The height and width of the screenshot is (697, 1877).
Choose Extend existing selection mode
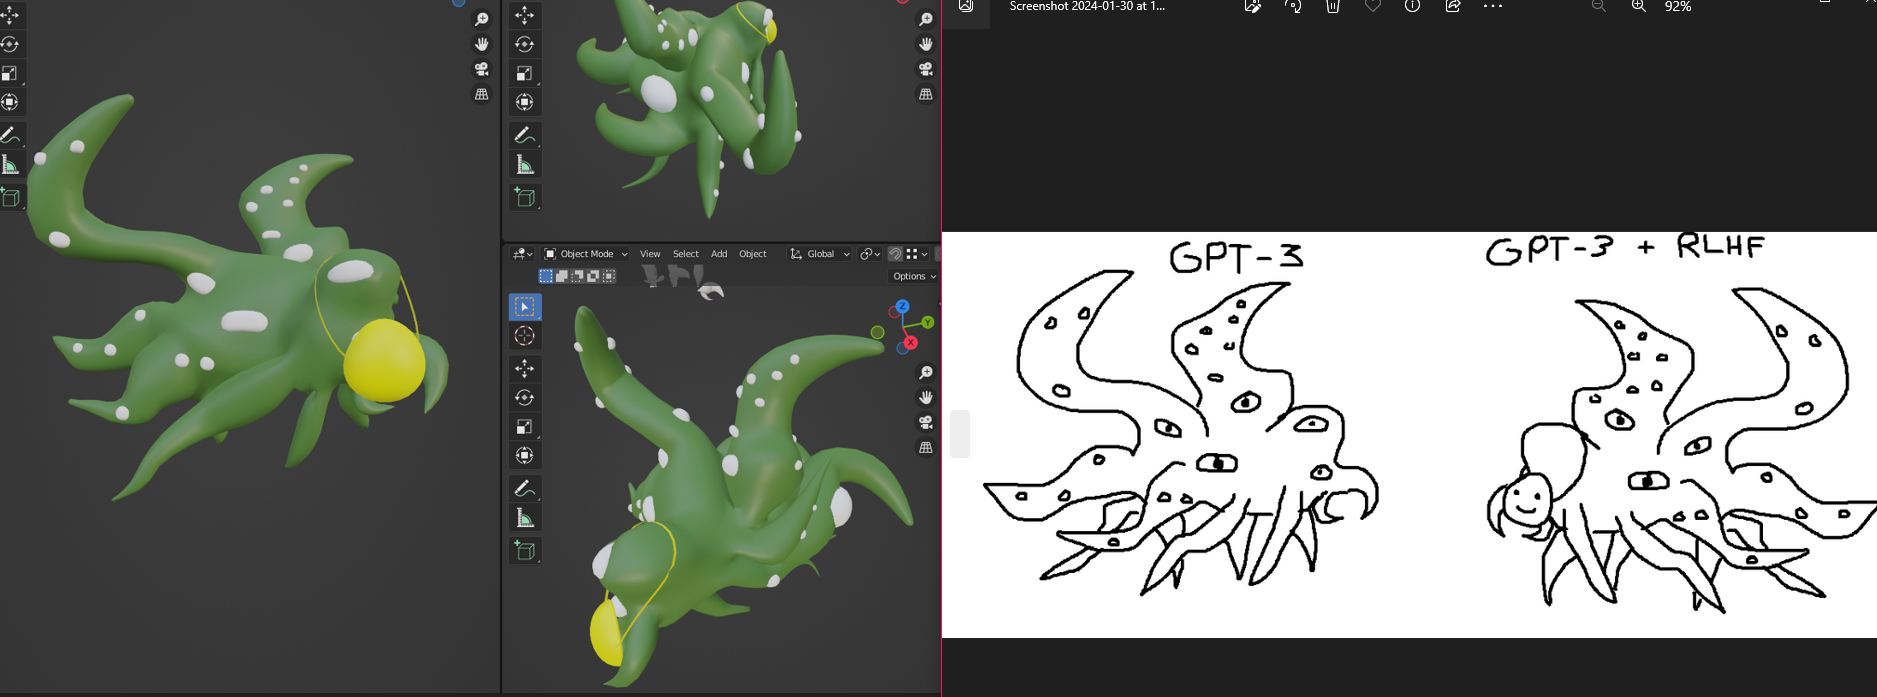click(562, 276)
